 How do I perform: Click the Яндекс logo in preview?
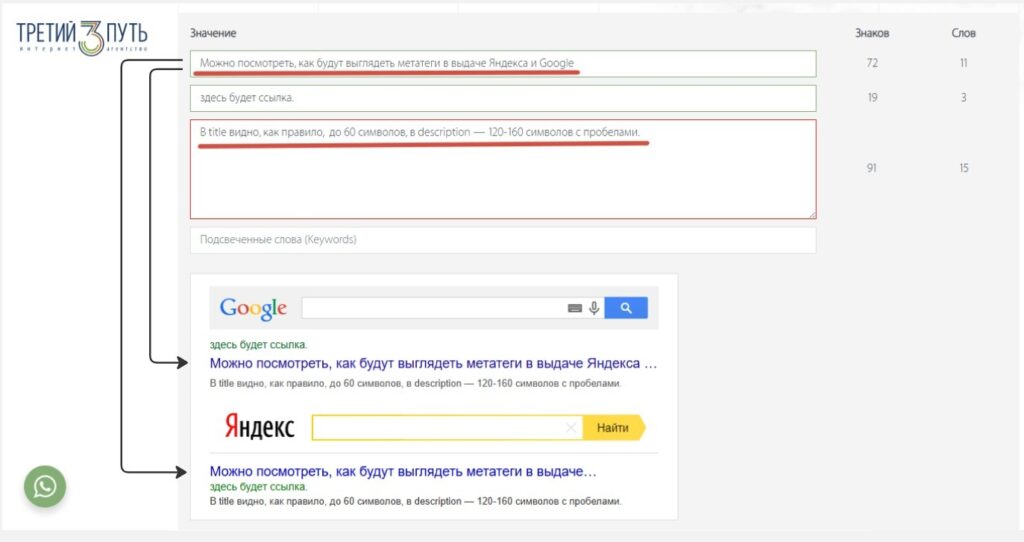pyautogui.click(x=259, y=427)
